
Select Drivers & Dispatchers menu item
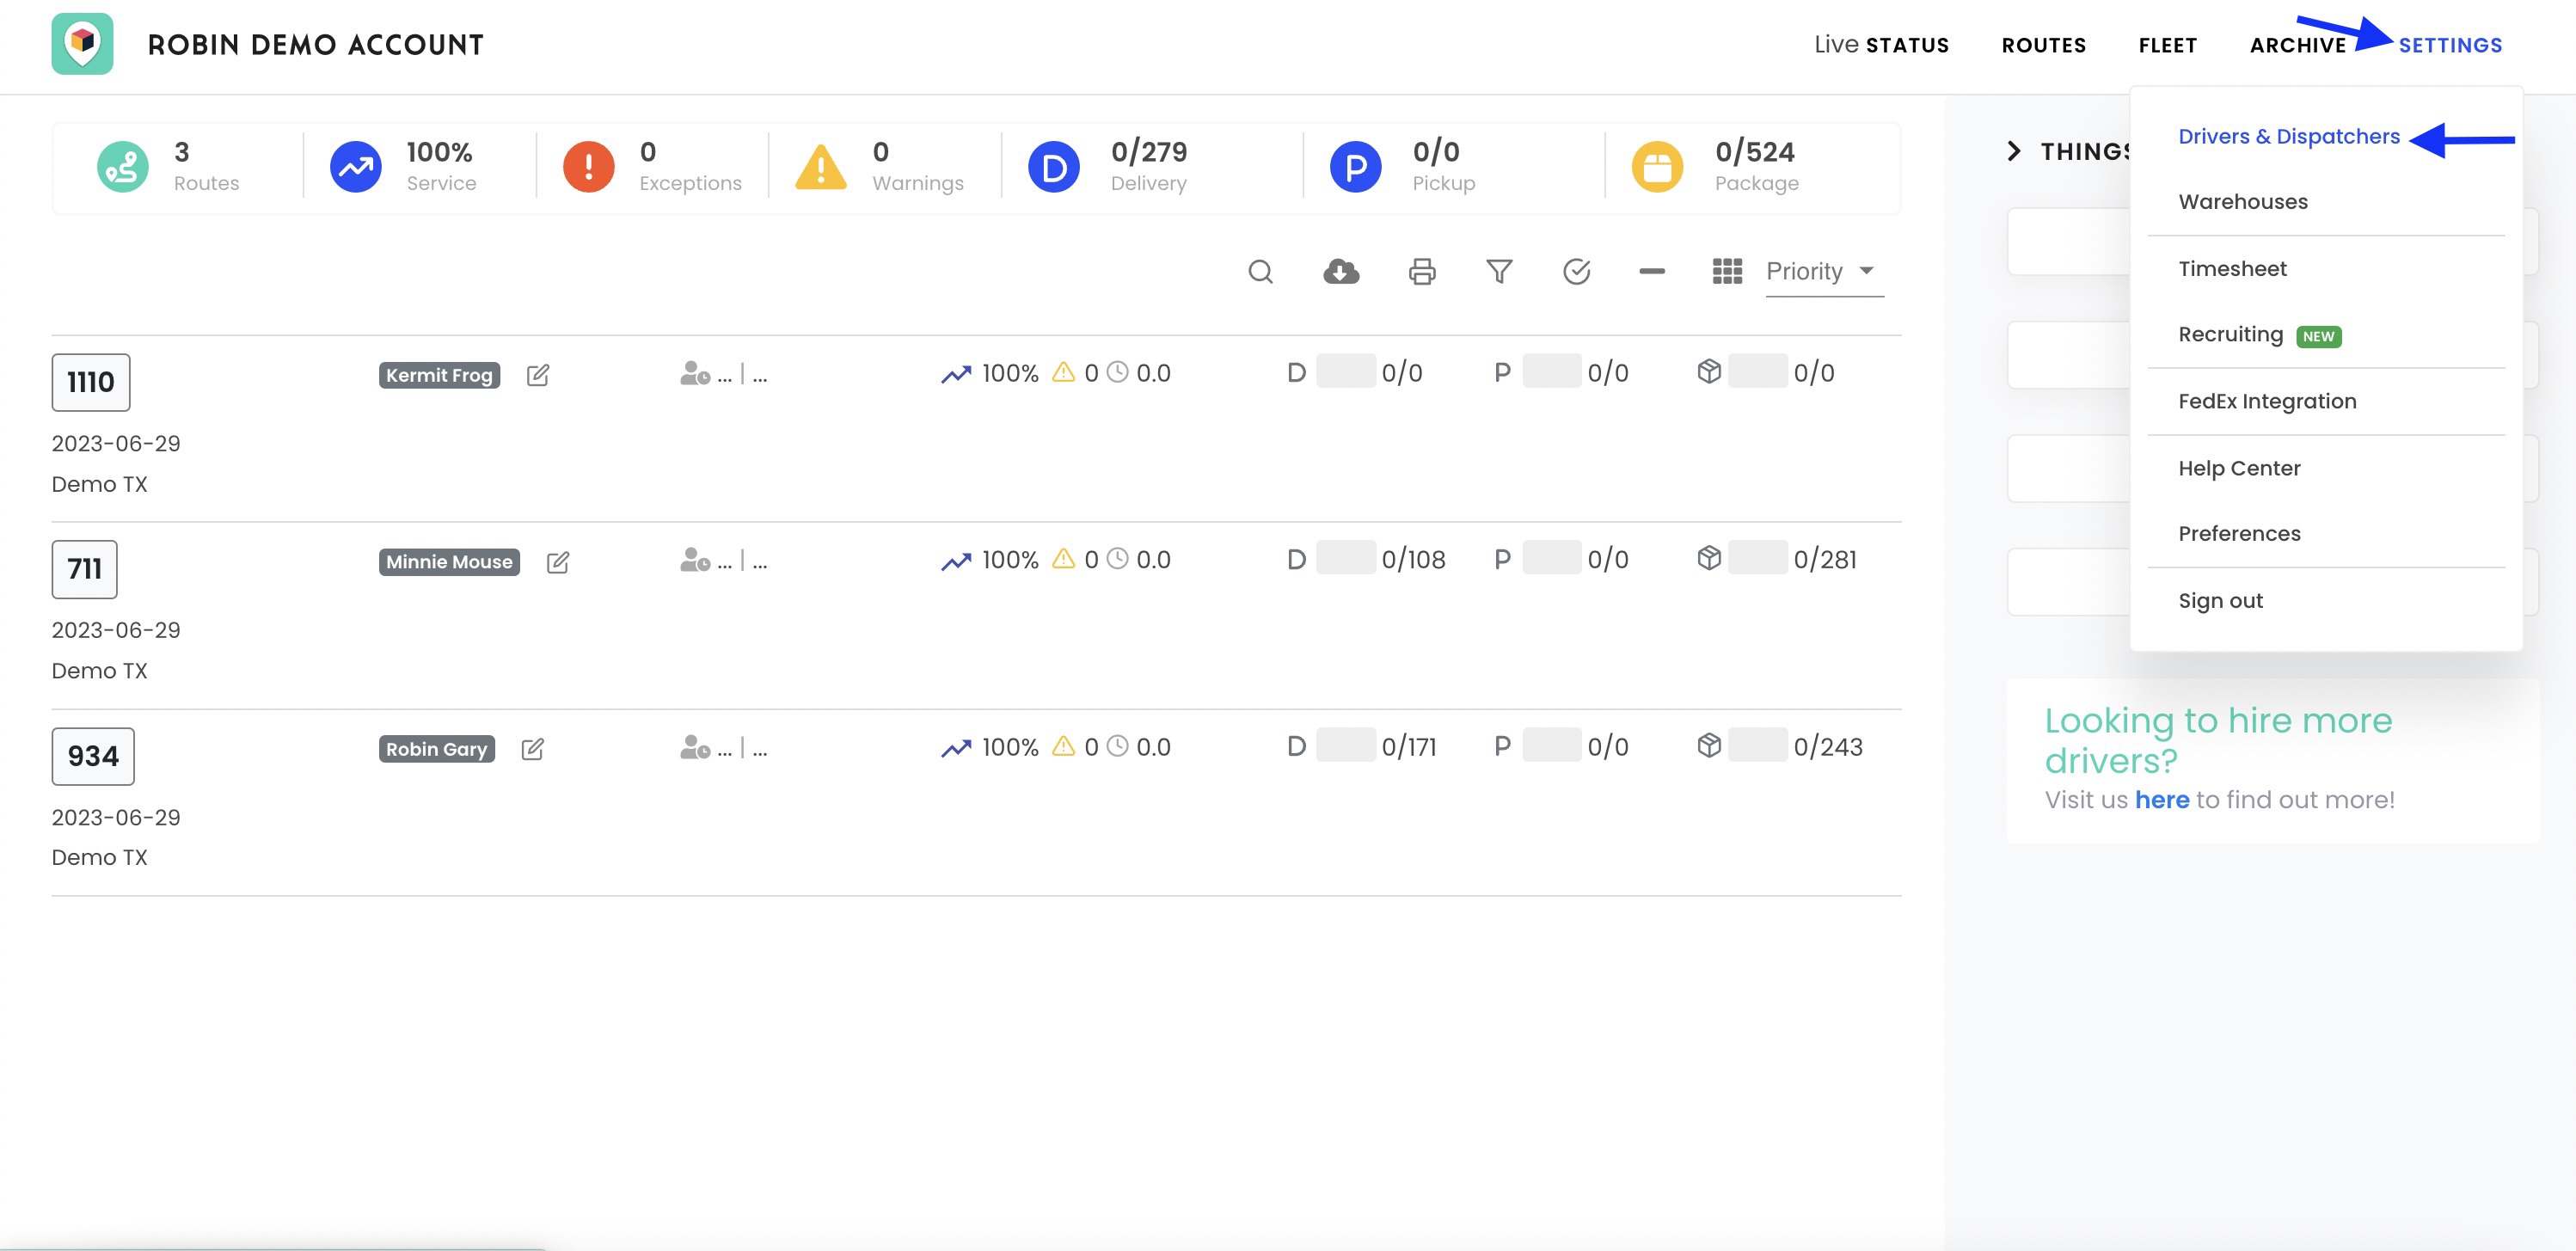click(x=2288, y=137)
